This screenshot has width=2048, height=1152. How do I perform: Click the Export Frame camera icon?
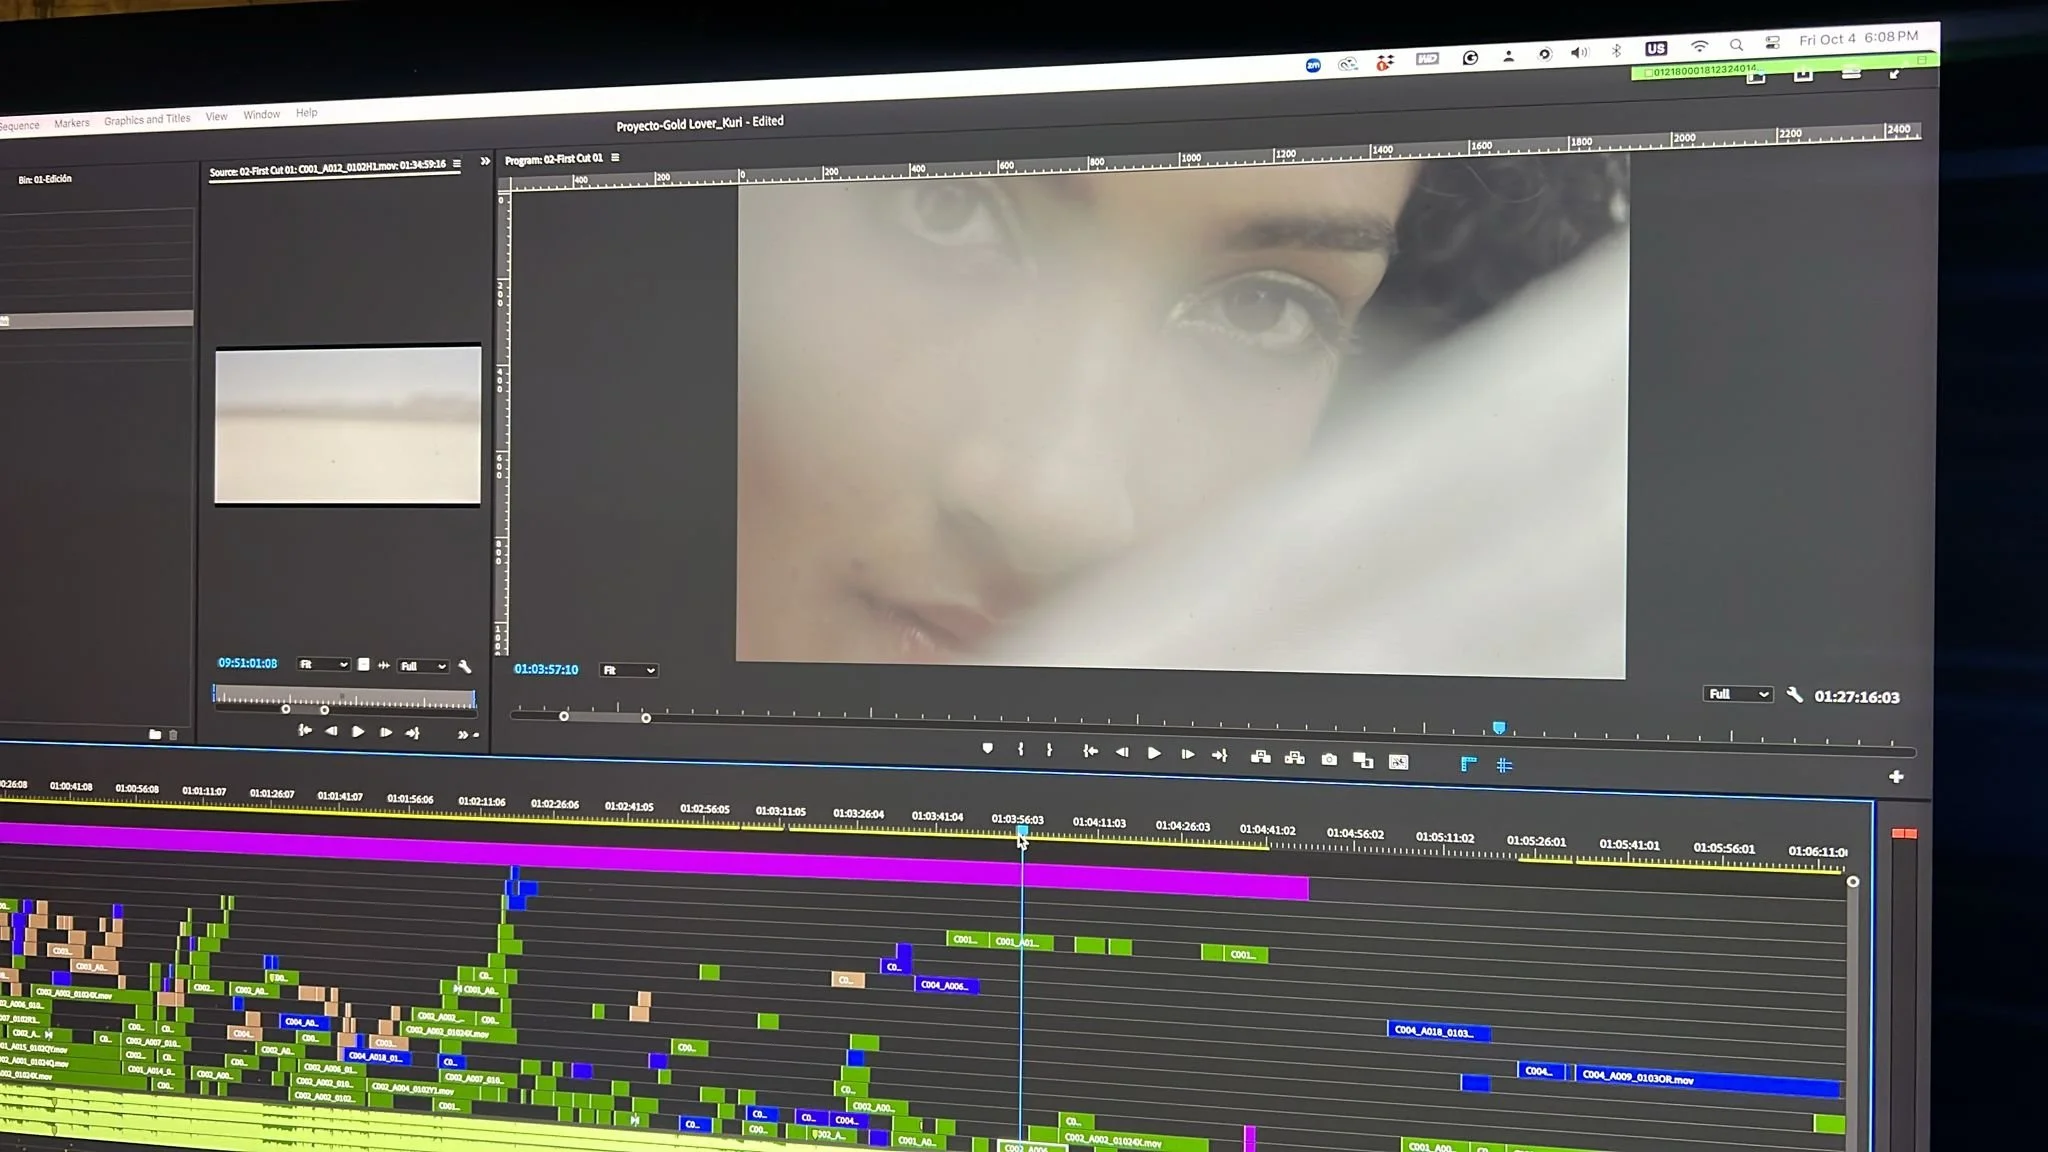point(1329,759)
